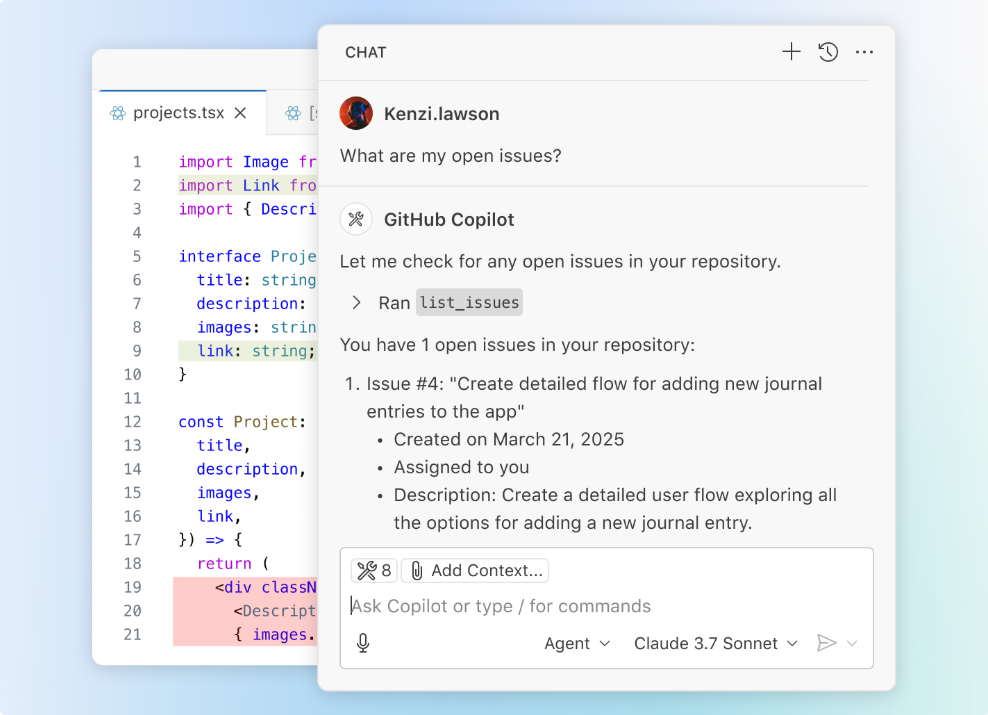Start a new chat with plus icon
The image size is (988, 715).
click(x=791, y=52)
